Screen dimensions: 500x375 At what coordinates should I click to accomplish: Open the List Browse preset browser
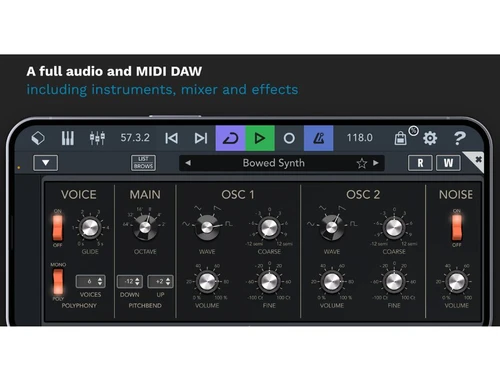tap(143, 163)
